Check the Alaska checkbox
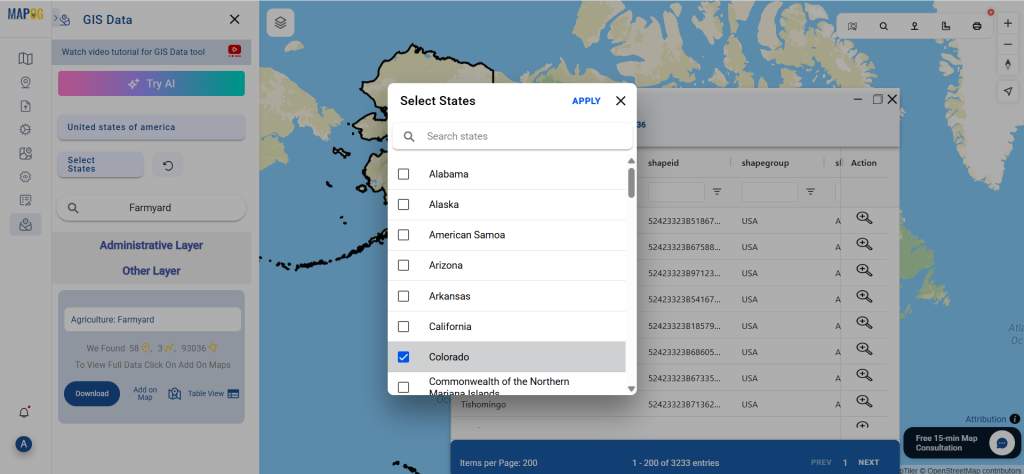The width and height of the screenshot is (1024, 474). click(x=404, y=204)
